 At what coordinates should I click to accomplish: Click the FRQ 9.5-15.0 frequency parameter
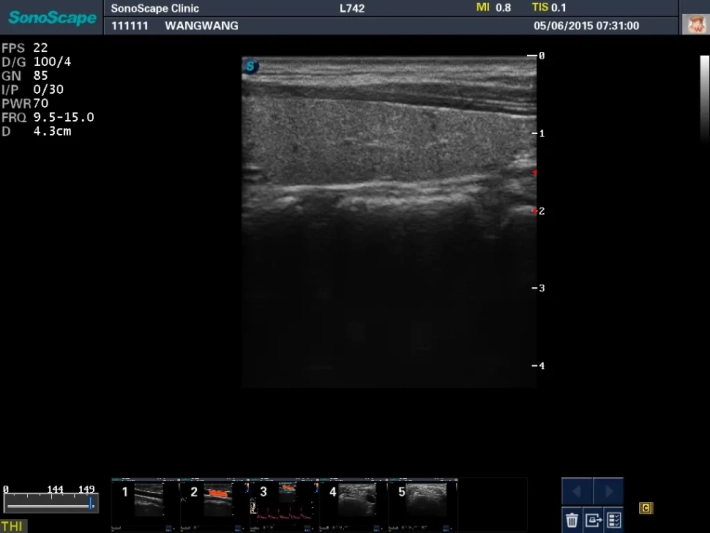[x=49, y=117]
